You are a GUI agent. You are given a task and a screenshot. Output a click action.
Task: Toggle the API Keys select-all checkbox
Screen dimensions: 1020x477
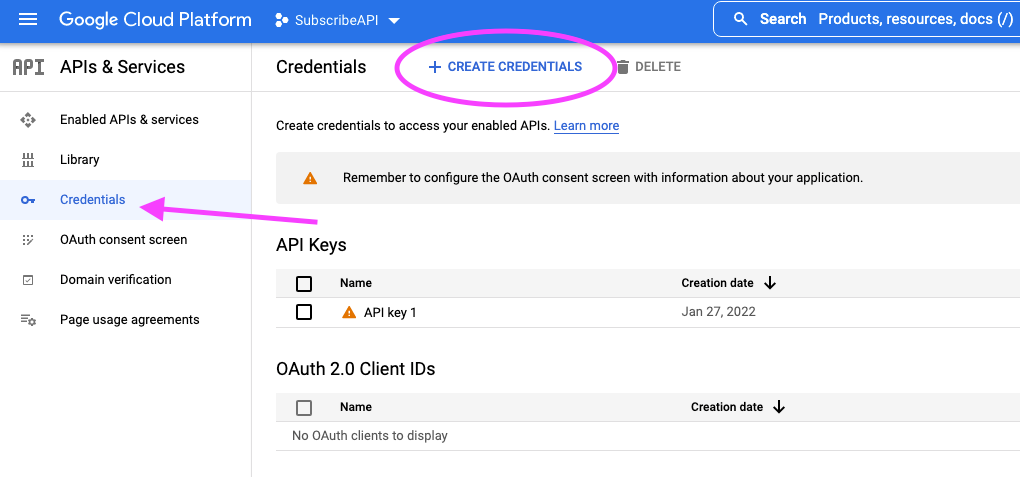[304, 284]
